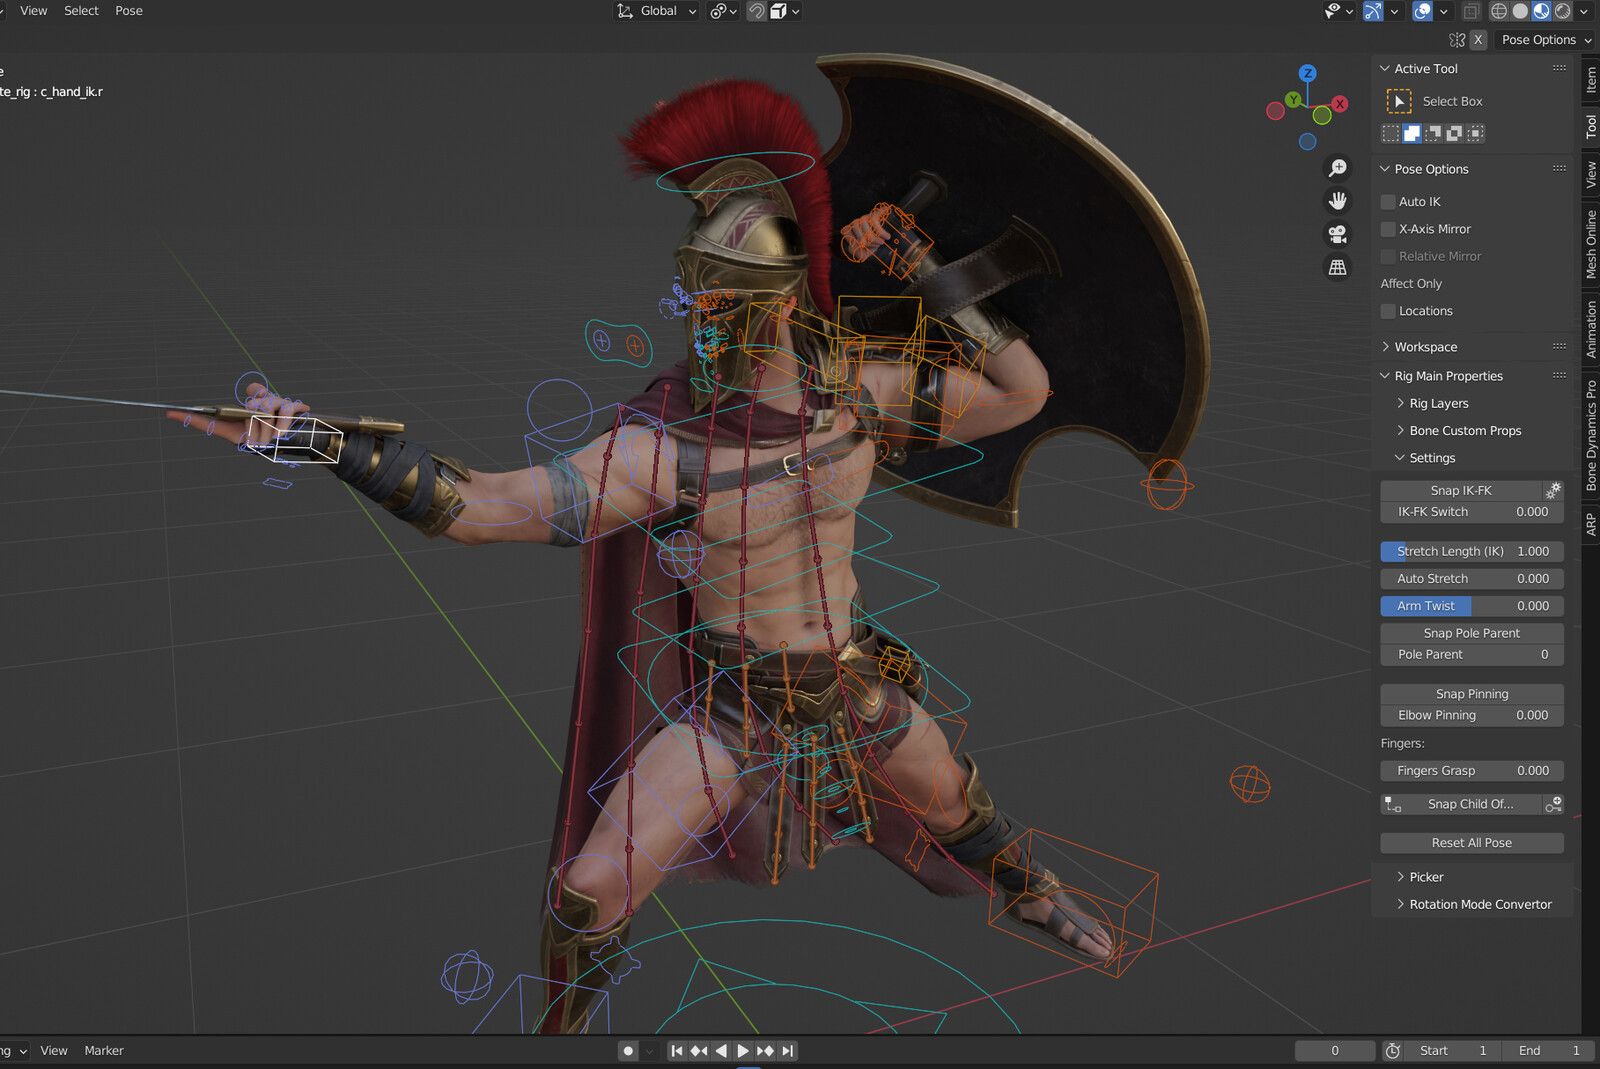
Task: Enable the Auto IK checkbox
Action: point(1388,201)
